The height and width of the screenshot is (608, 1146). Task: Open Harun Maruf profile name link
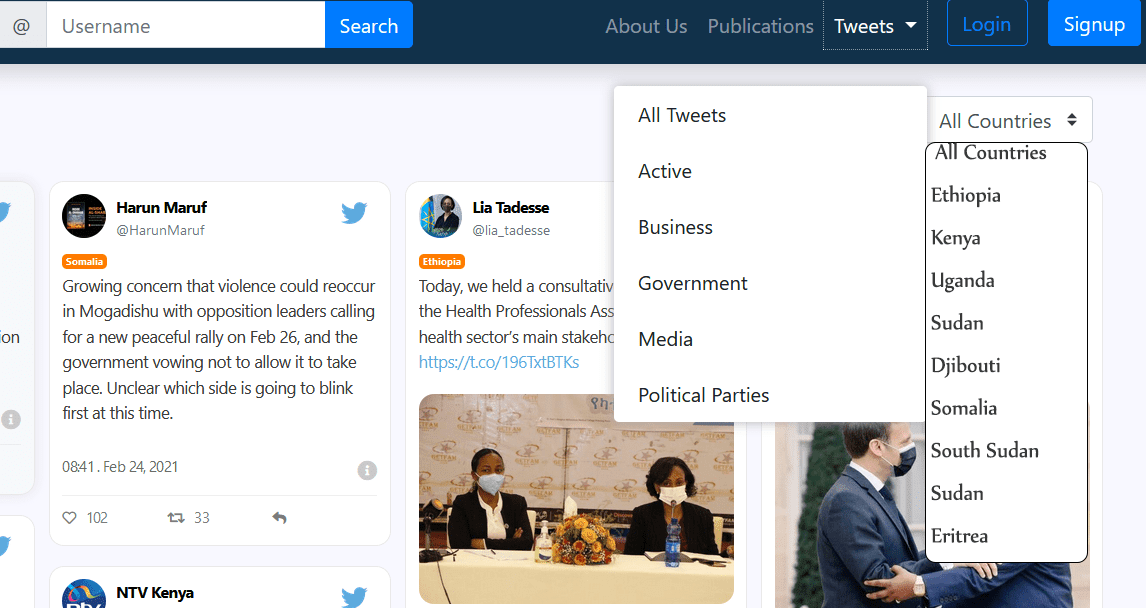coord(162,208)
